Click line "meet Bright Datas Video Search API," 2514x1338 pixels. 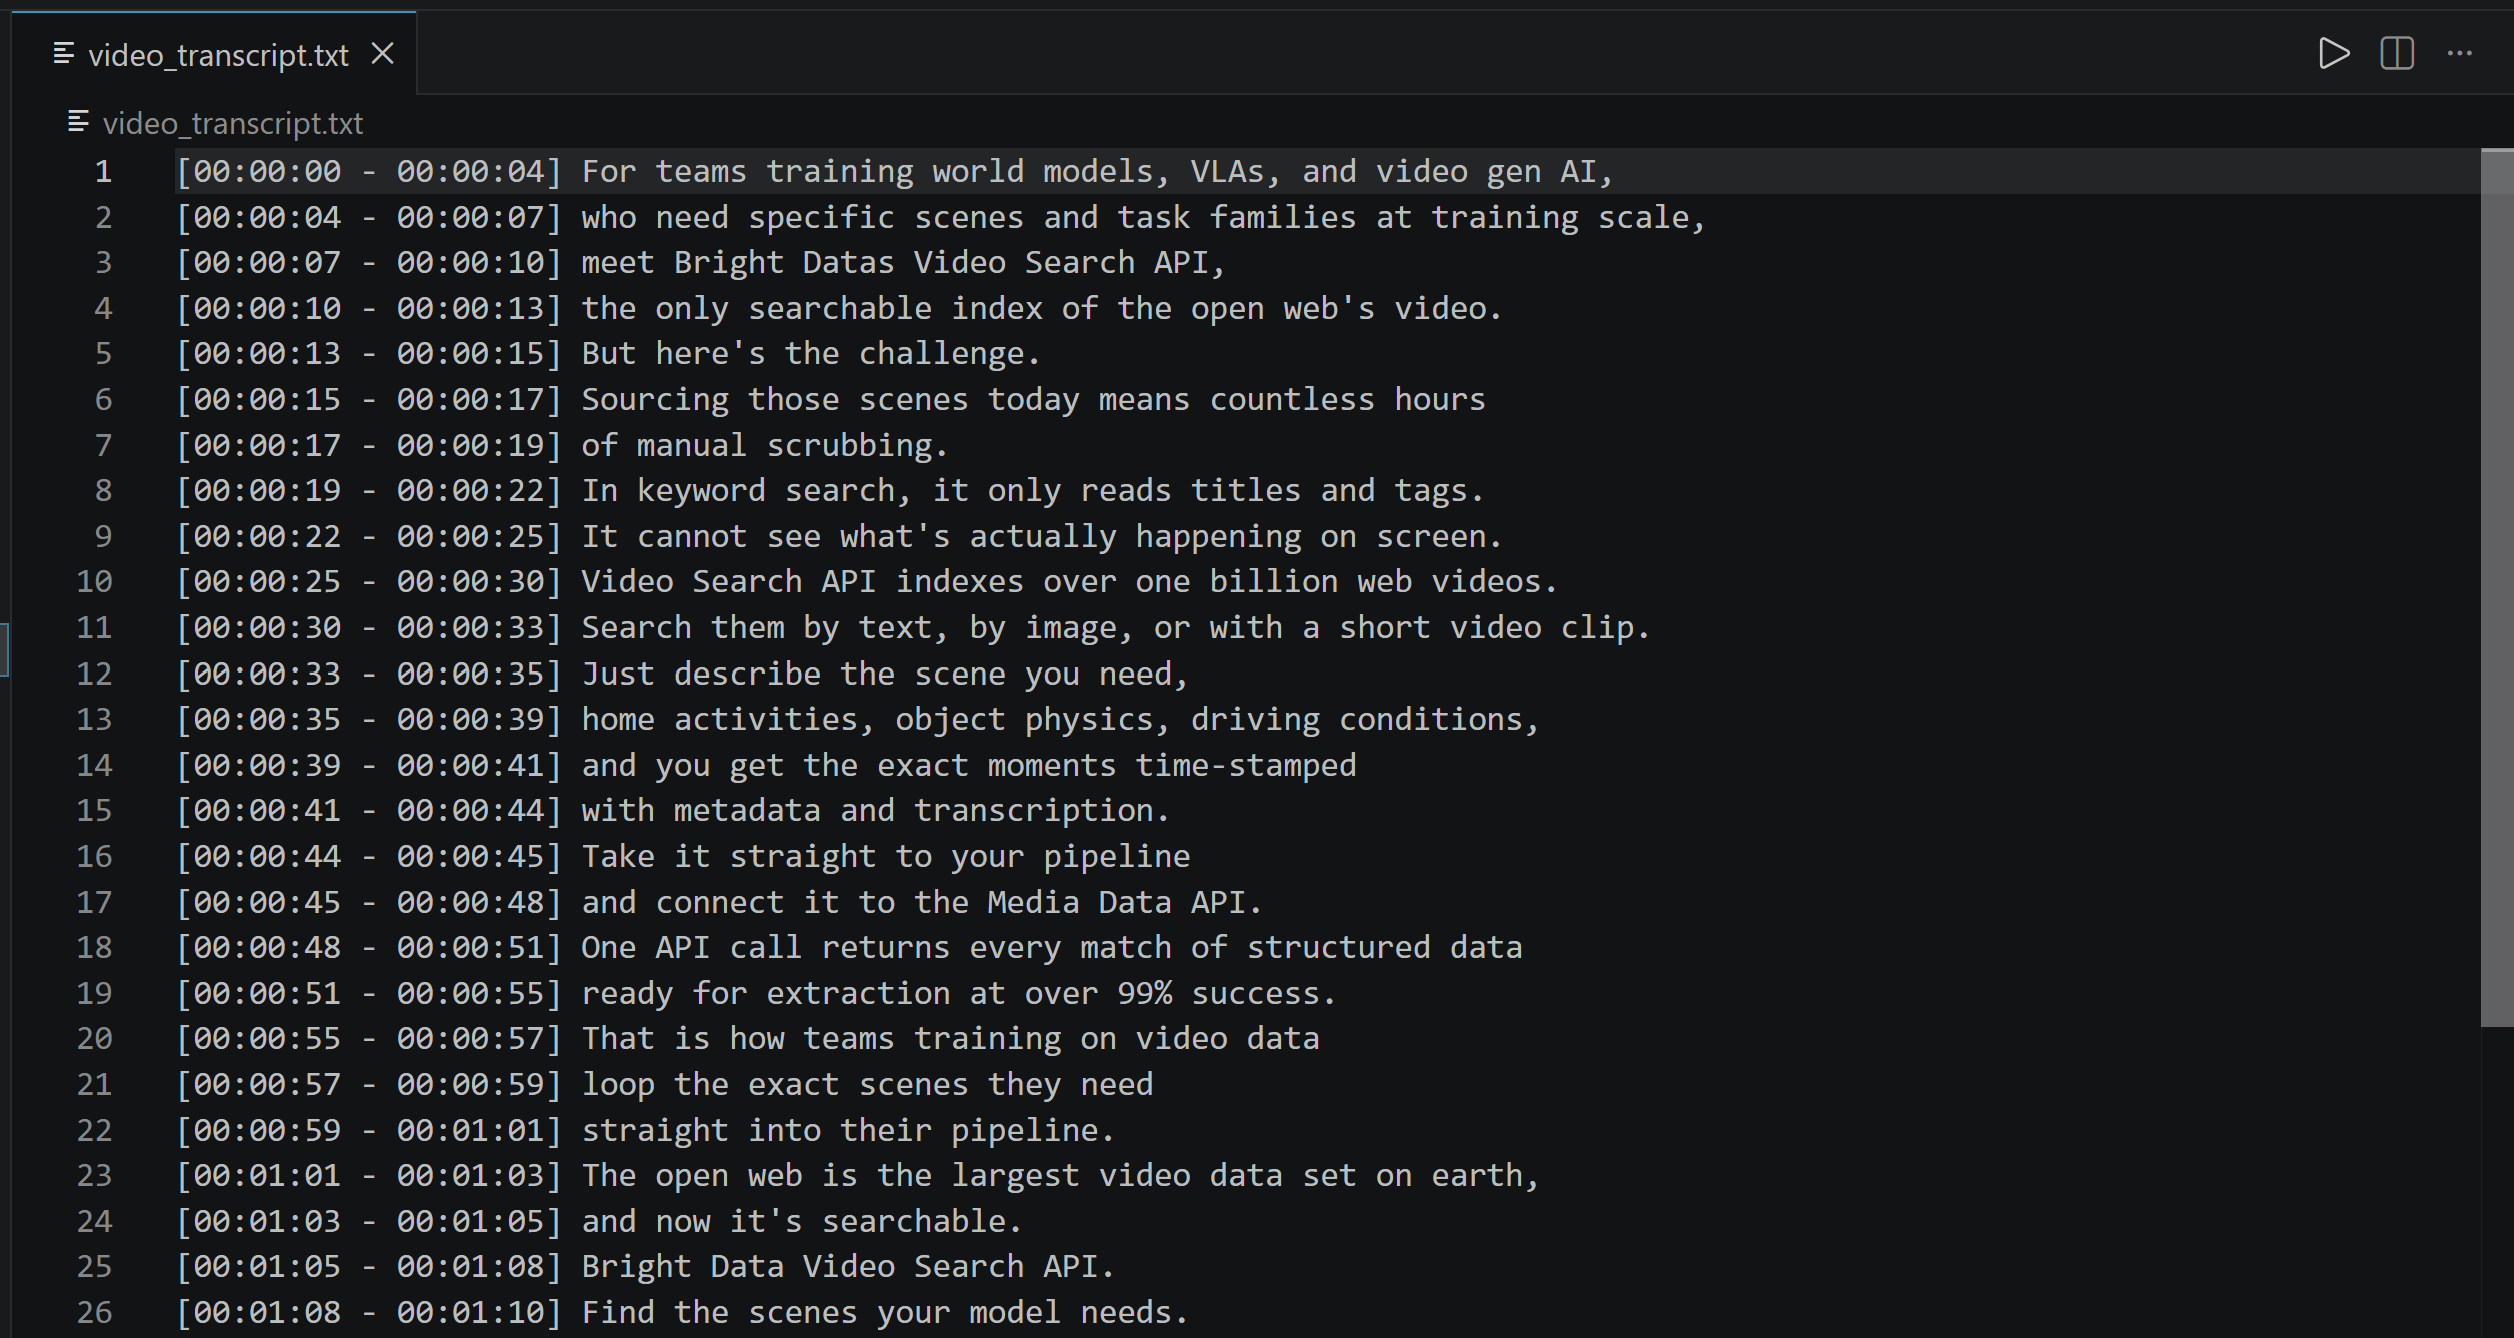904,263
